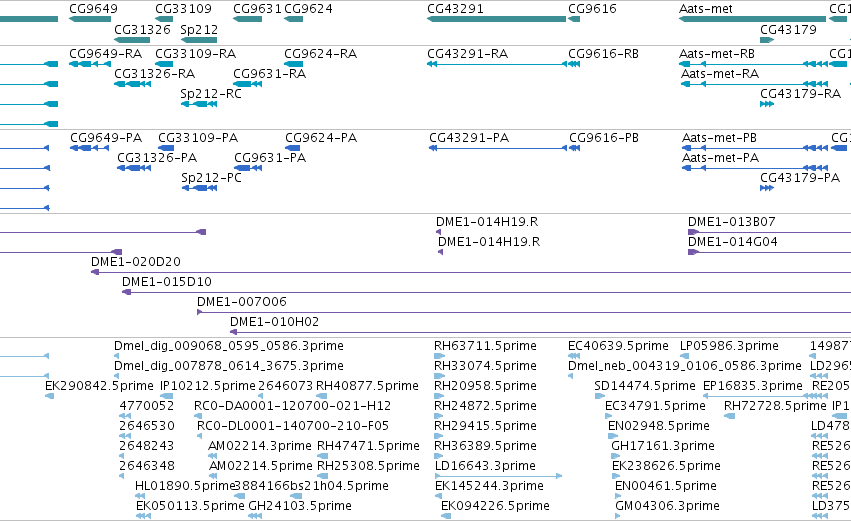Viewport: 851px width, 521px height.
Task: Click the DME1-014G04 clone label
Action: [x=733, y=242]
